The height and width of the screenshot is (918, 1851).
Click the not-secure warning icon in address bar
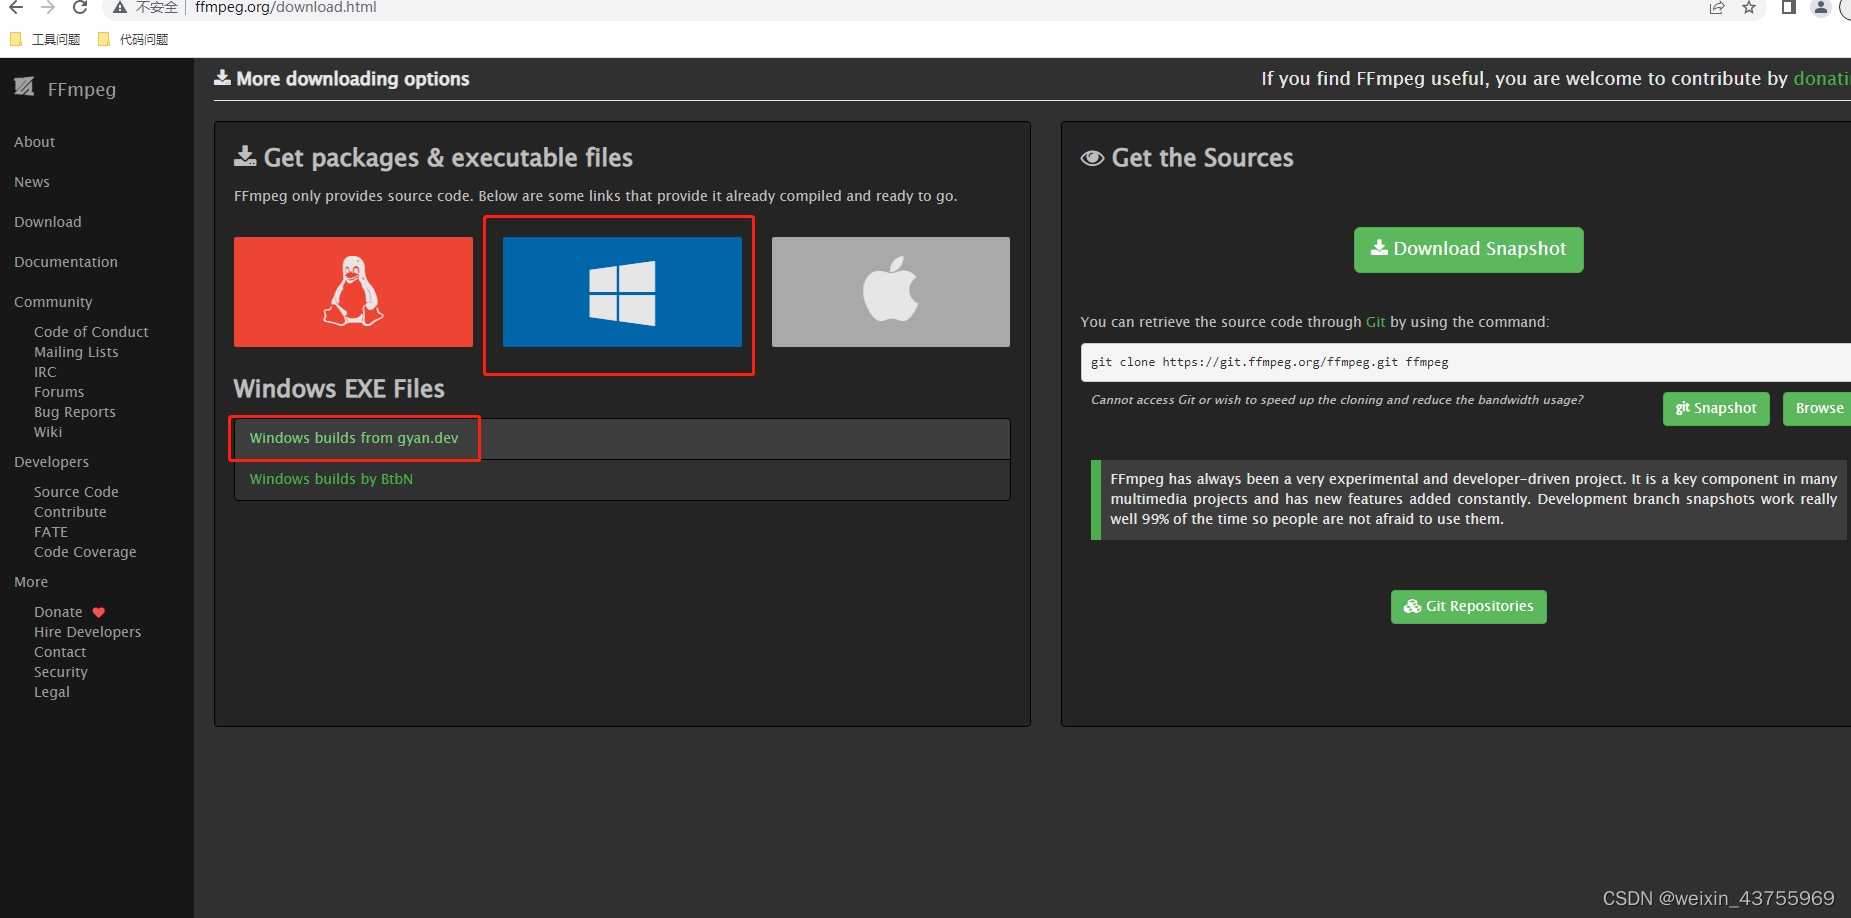(120, 7)
